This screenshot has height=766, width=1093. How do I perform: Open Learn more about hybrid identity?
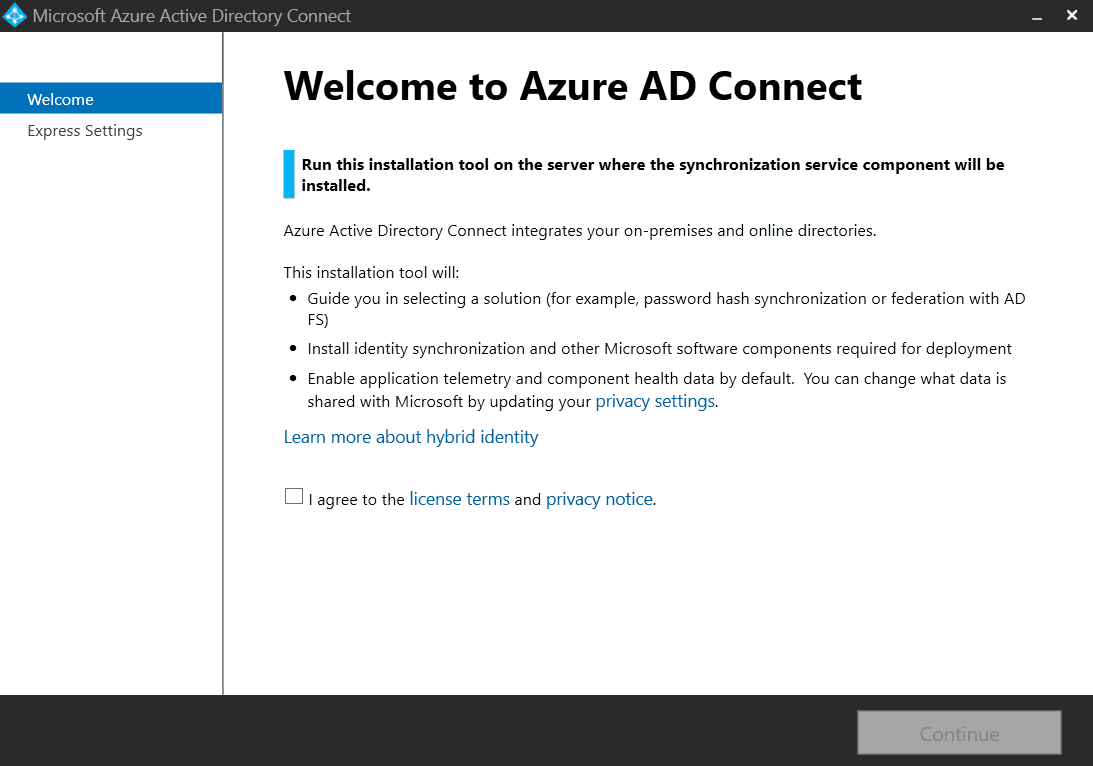click(x=411, y=437)
